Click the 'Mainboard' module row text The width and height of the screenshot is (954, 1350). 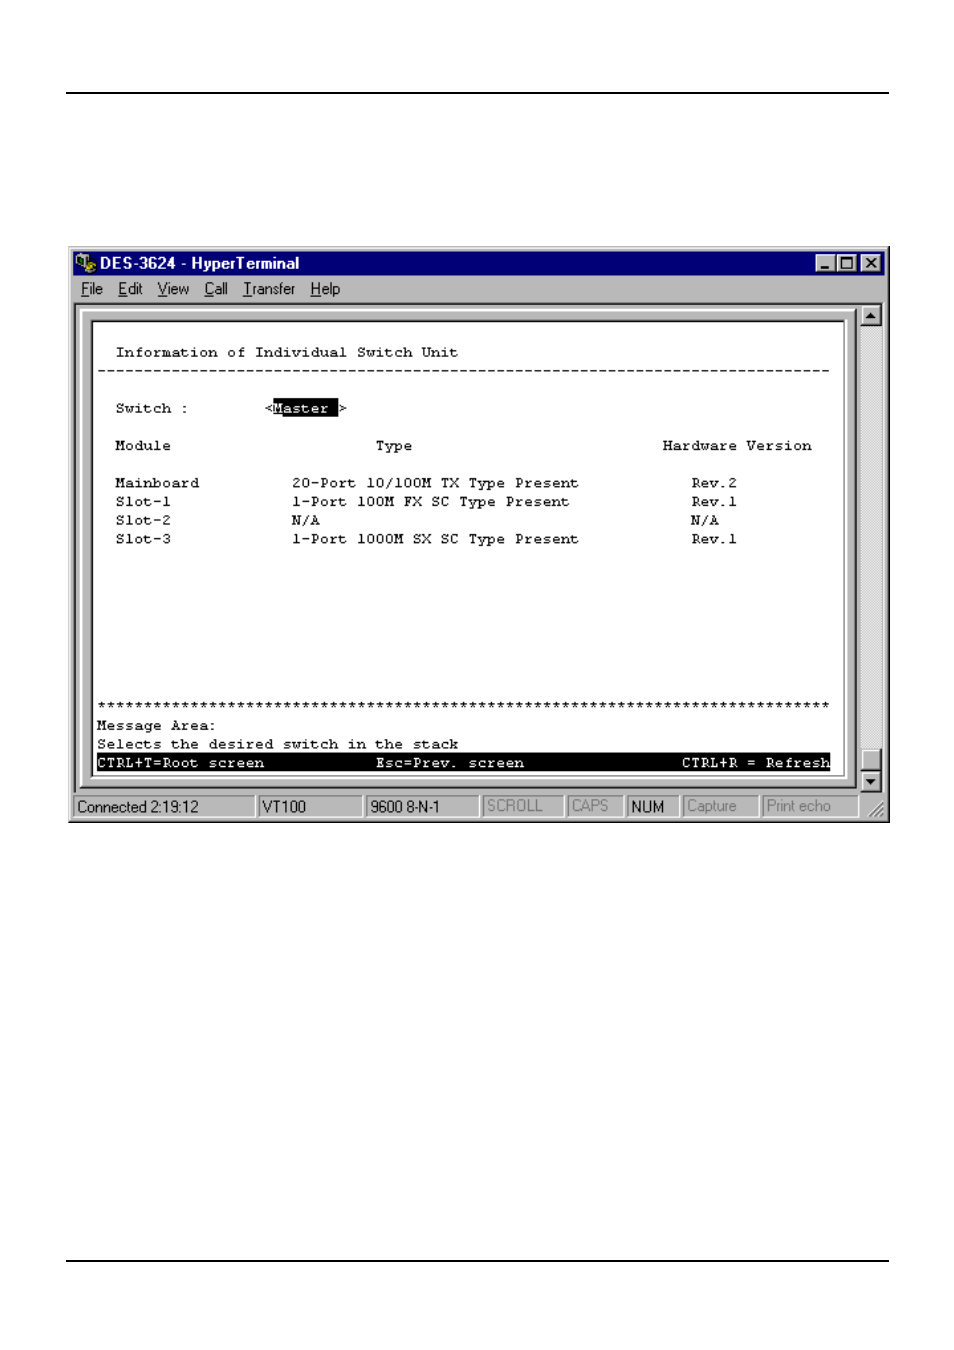click(x=157, y=483)
